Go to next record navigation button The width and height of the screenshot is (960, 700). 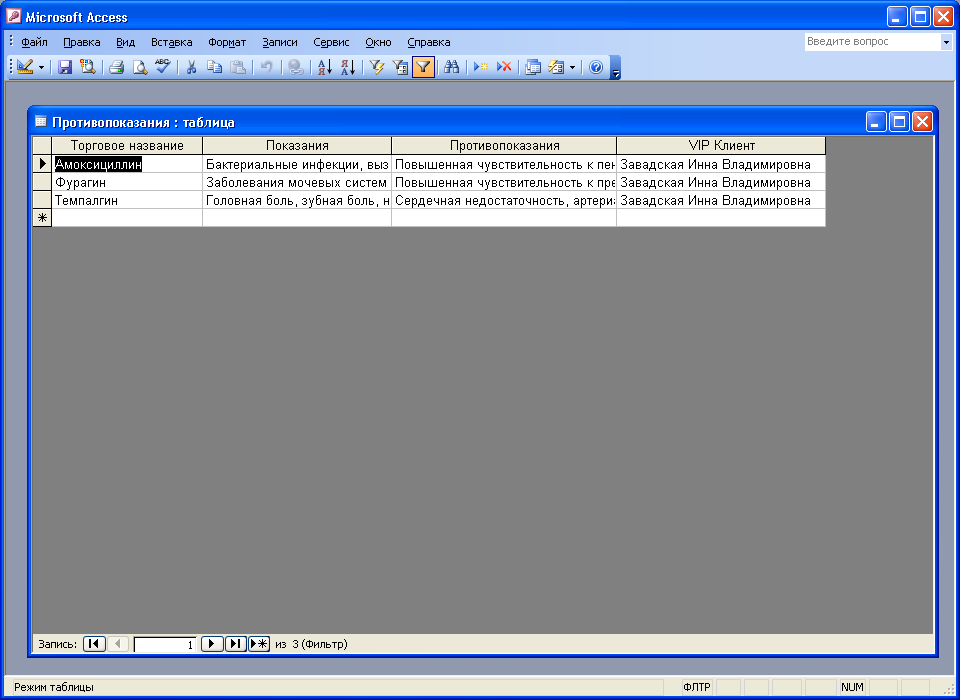pyautogui.click(x=212, y=644)
